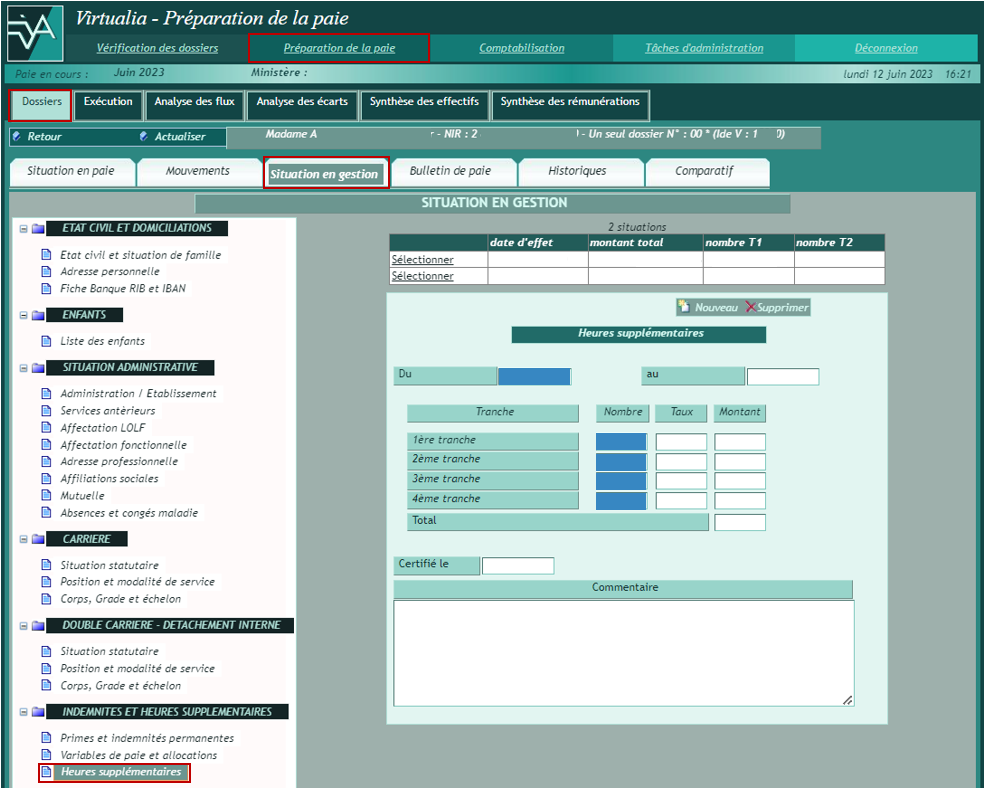This screenshot has height=790, width=984.
Task: Switch to the Bulletin de paie tab
Action: (x=450, y=171)
